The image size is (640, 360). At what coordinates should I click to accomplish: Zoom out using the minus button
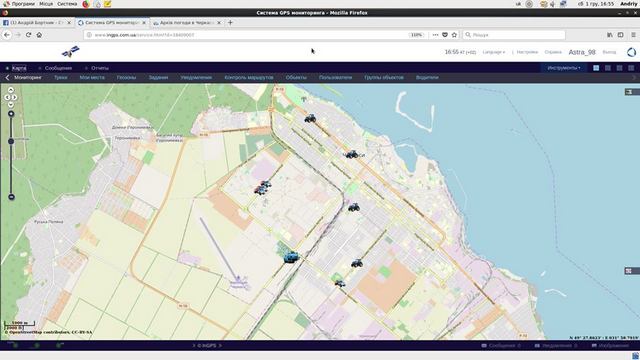click(x=11, y=197)
